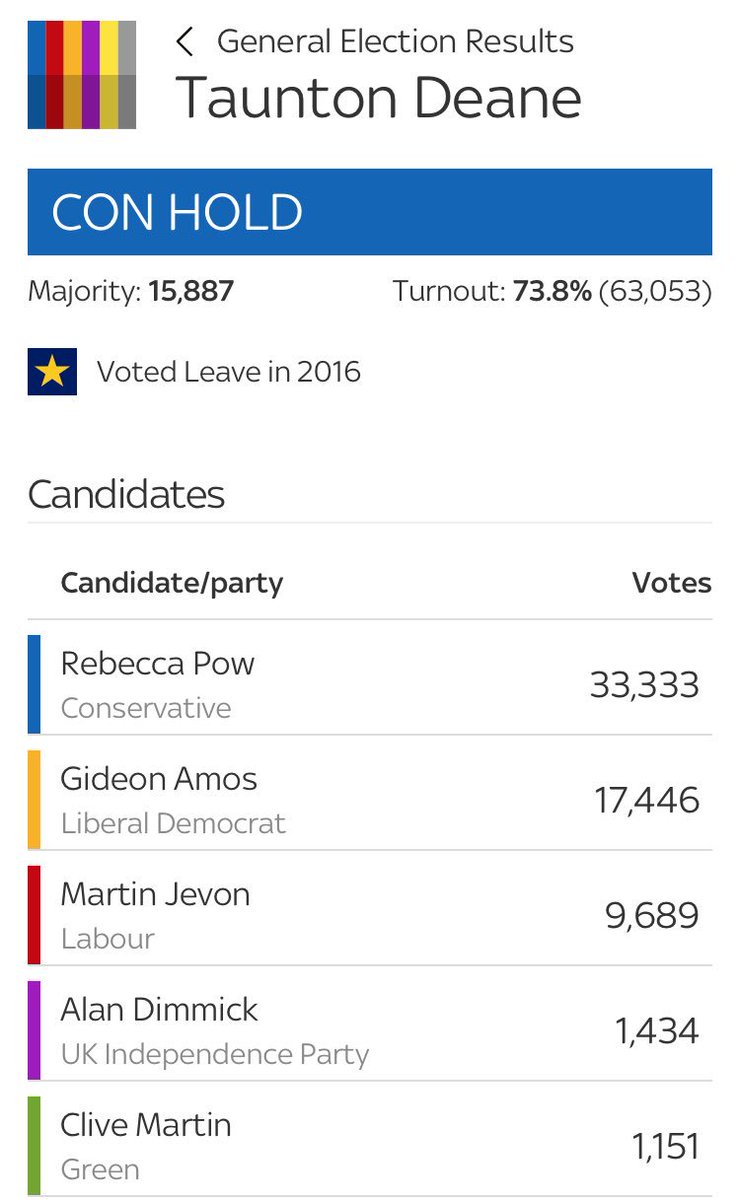Tap the CON HOLD blue banner
739x1200 pixels.
click(x=370, y=212)
